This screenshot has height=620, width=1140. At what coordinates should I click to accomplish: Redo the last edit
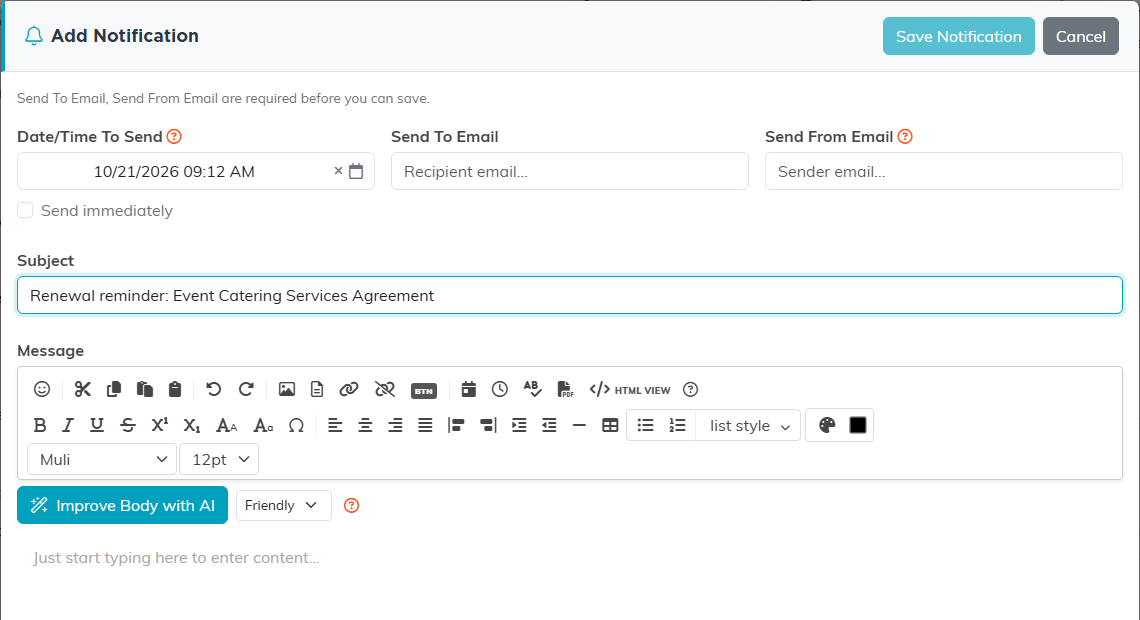coord(246,390)
